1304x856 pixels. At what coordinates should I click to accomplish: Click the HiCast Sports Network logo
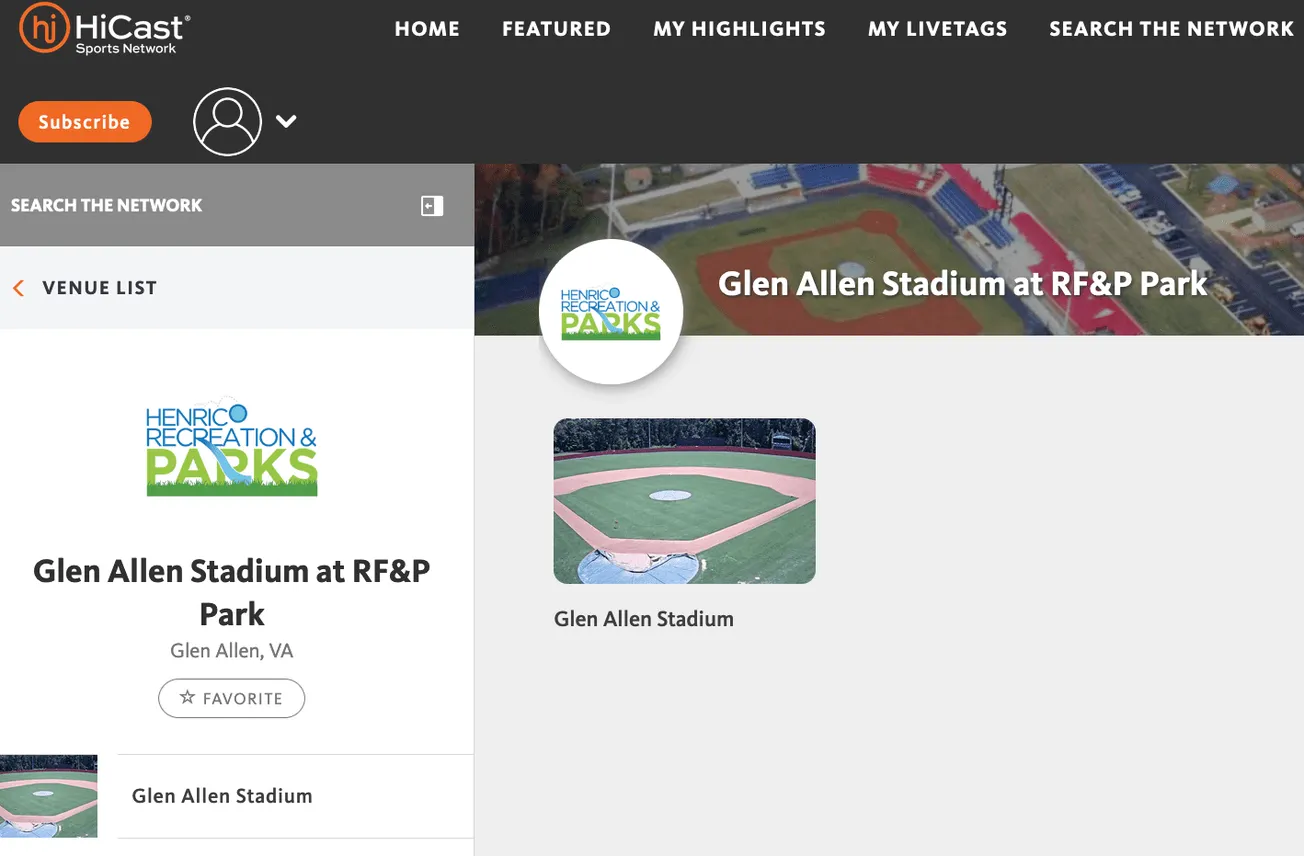pos(103,30)
